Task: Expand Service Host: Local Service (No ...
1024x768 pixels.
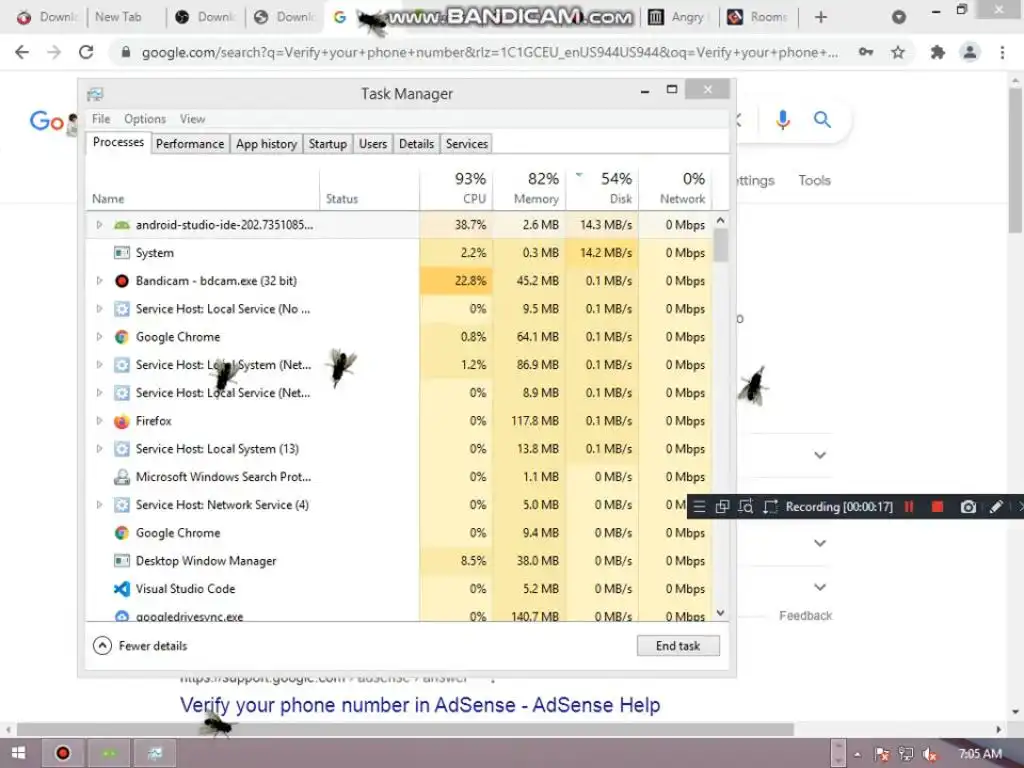Action: (99, 309)
